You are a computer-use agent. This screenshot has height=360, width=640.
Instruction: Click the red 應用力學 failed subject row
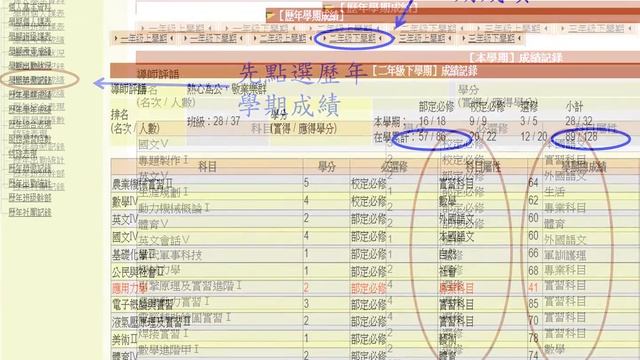pyautogui.click(x=375, y=288)
